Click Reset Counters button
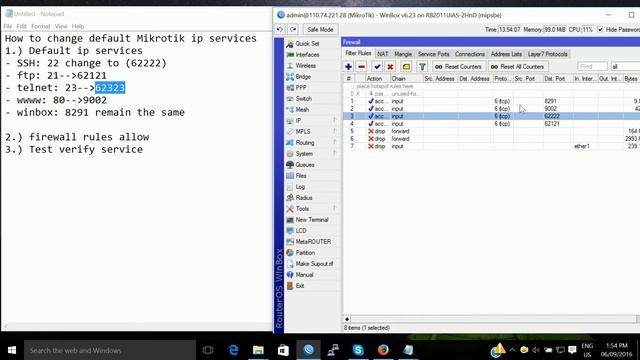This screenshot has width=640, height=360. [458, 67]
